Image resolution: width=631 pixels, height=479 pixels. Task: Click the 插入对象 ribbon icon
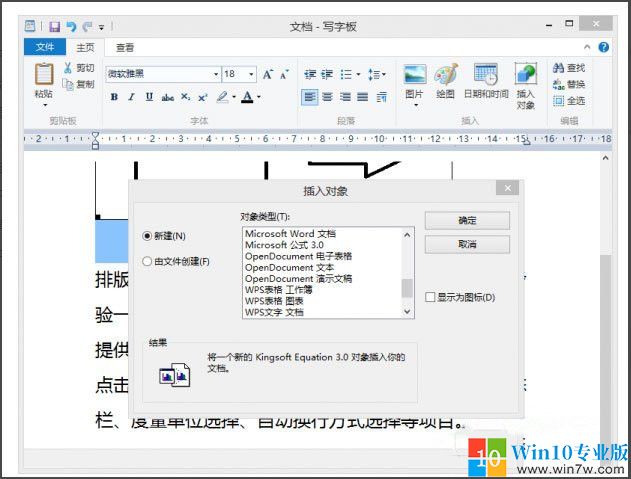[526, 75]
